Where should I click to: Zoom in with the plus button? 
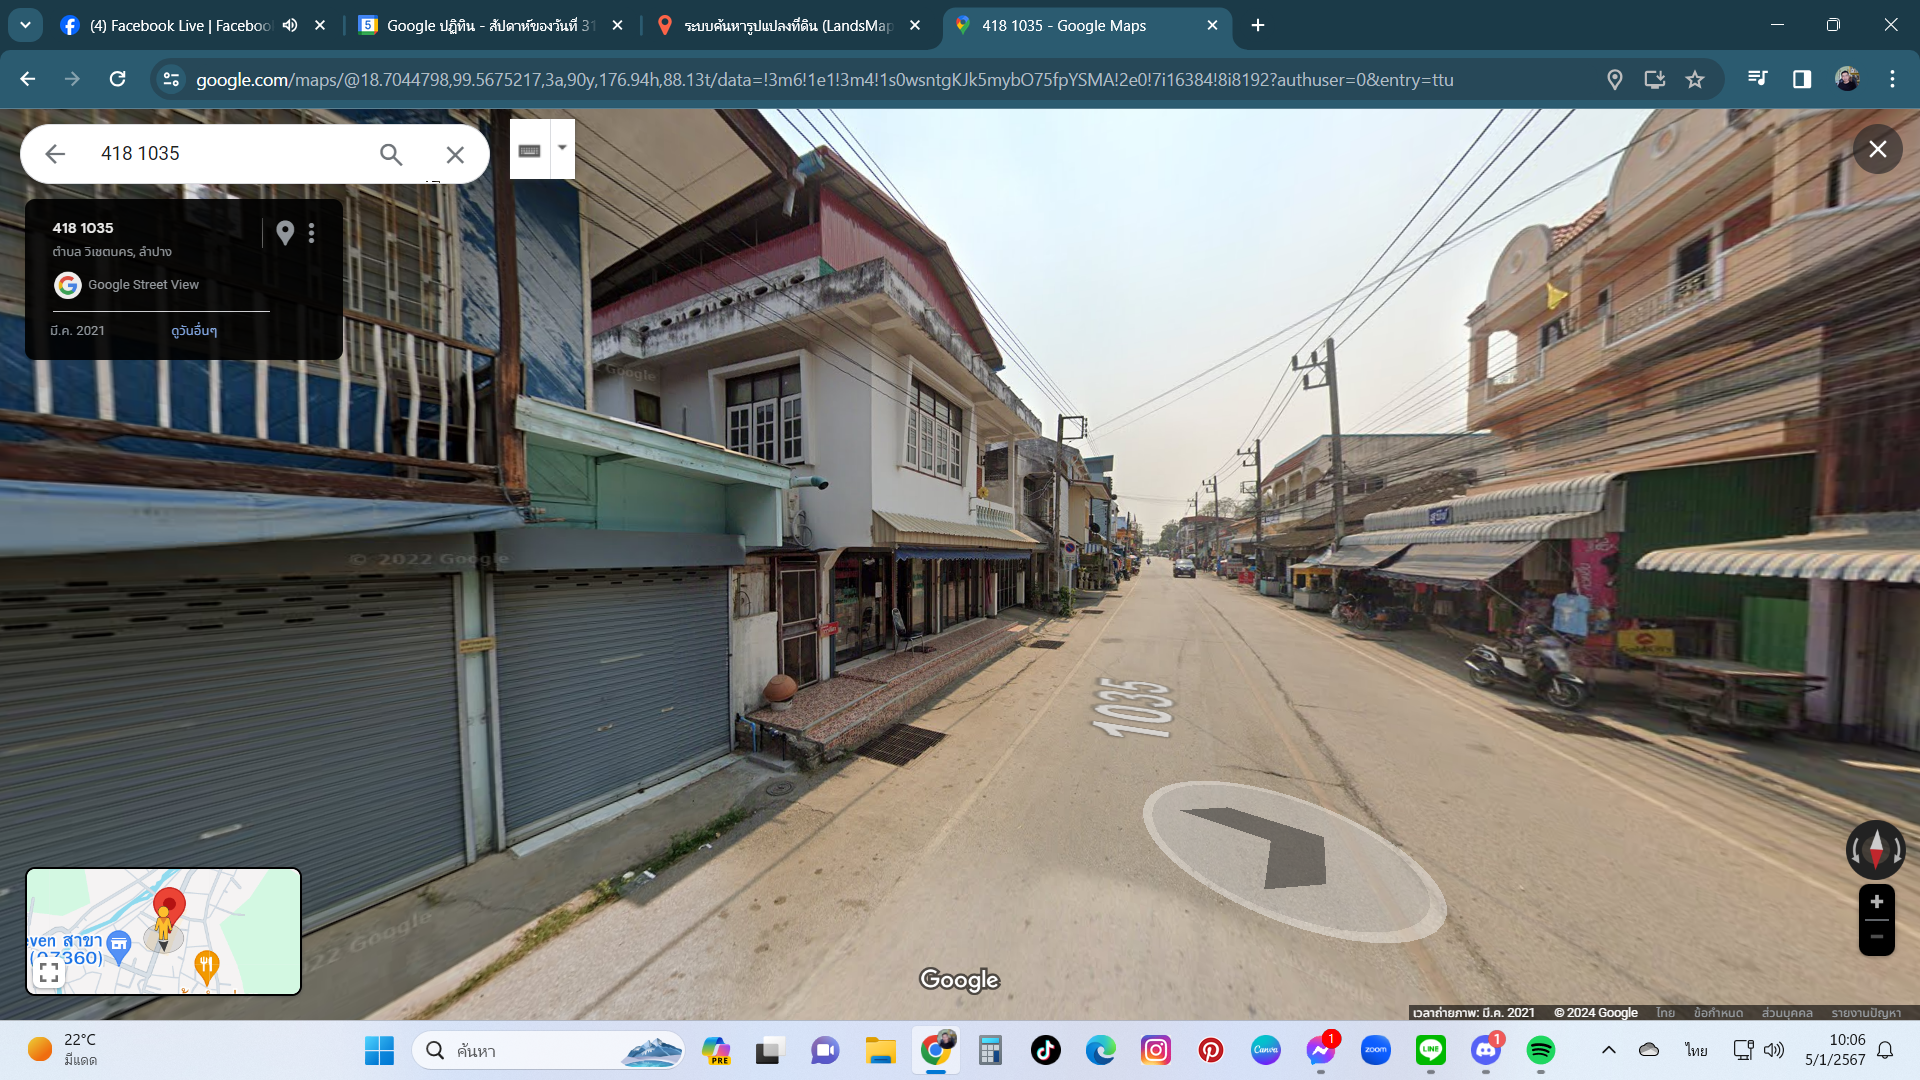1876,902
